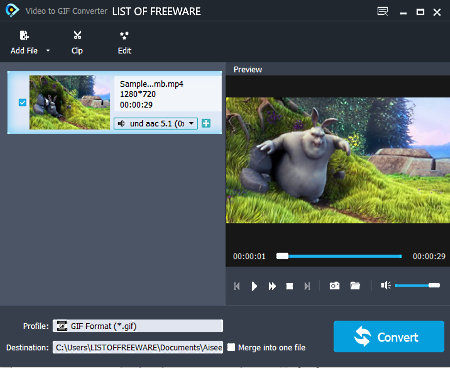Open the Add File dropdown arrow
The width and height of the screenshot is (450, 368).
[x=48, y=51]
